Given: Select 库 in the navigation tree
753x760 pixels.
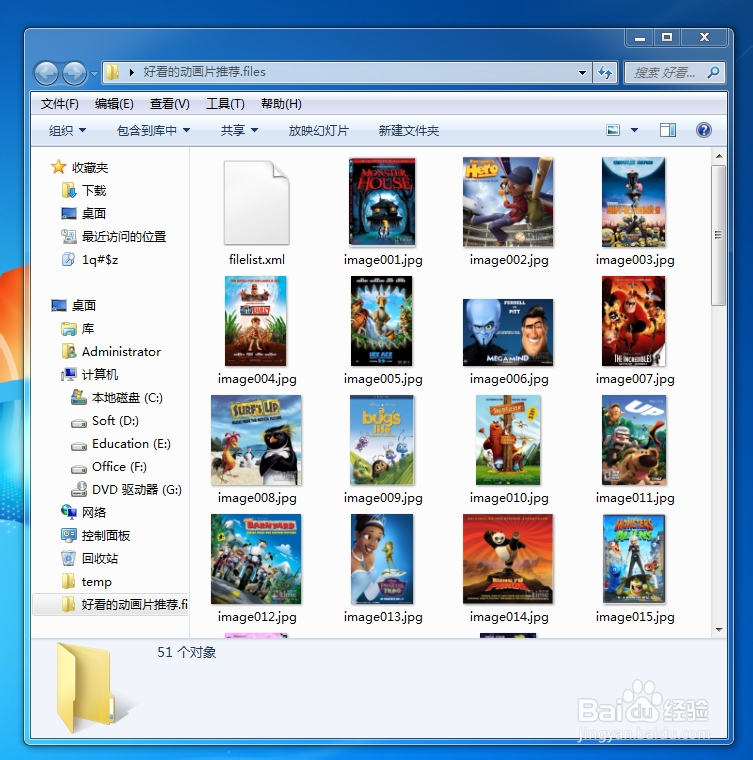Looking at the screenshot, I should (x=78, y=329).
